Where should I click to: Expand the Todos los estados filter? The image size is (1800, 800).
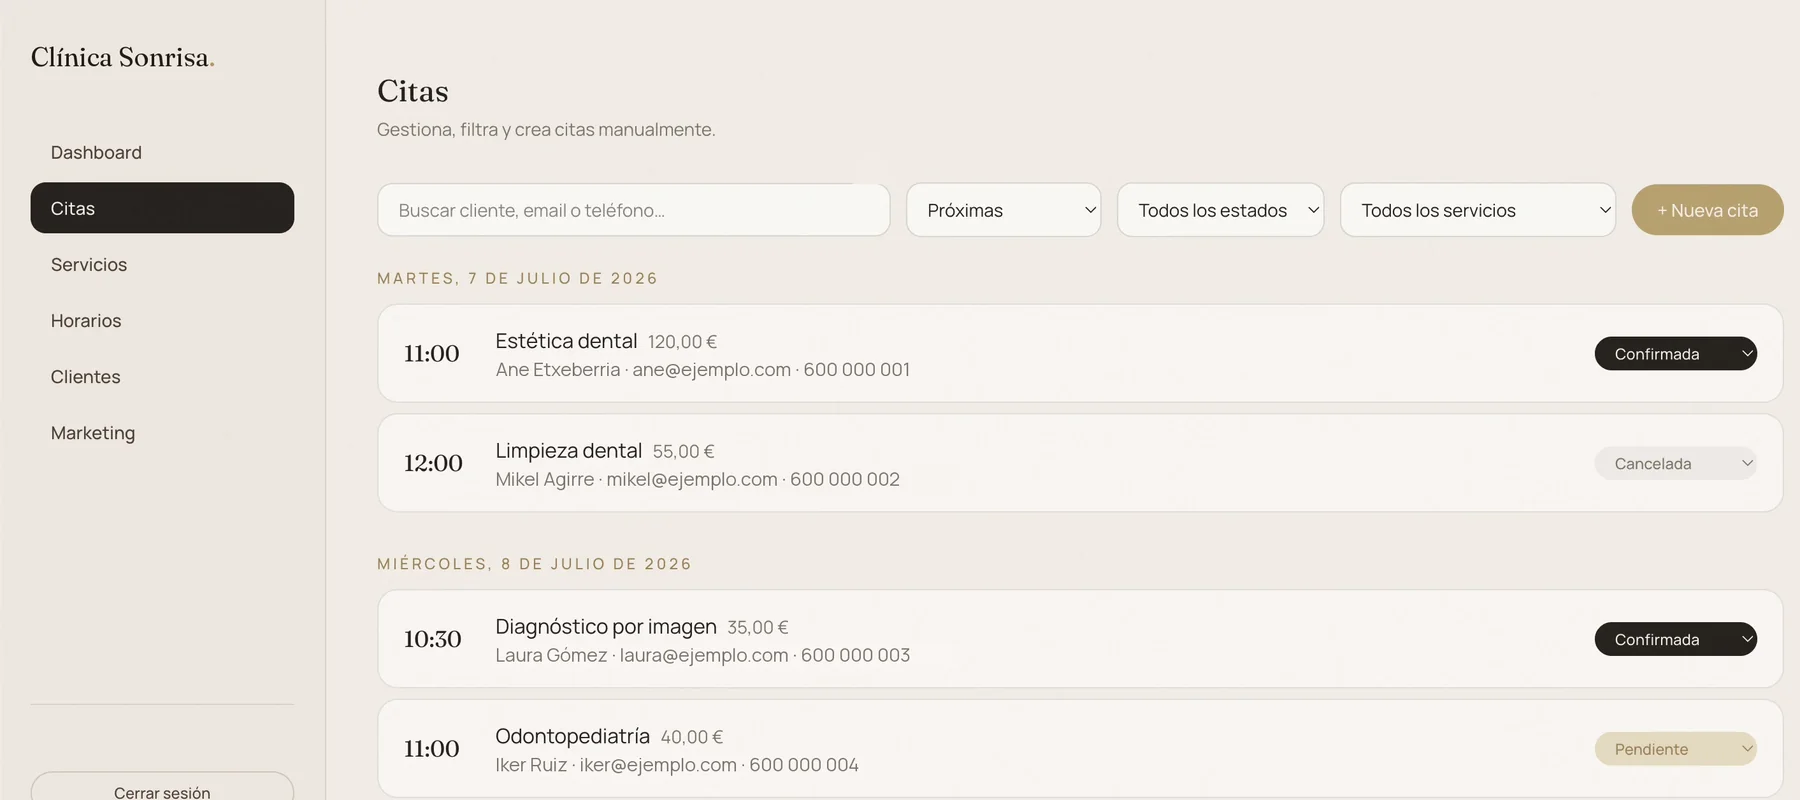pyautogui.click(x=1220, y=210)
